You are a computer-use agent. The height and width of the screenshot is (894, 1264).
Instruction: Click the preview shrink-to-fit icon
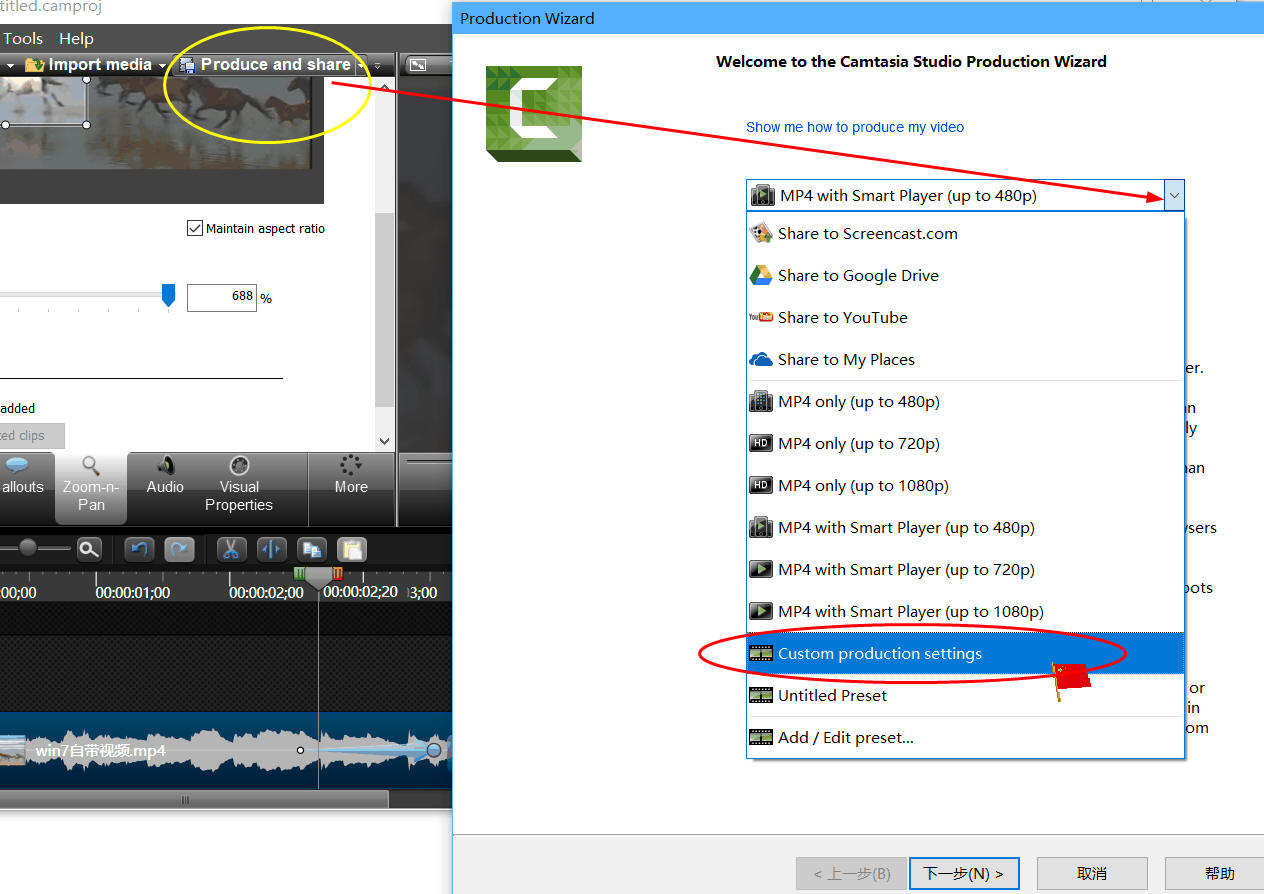418,65
